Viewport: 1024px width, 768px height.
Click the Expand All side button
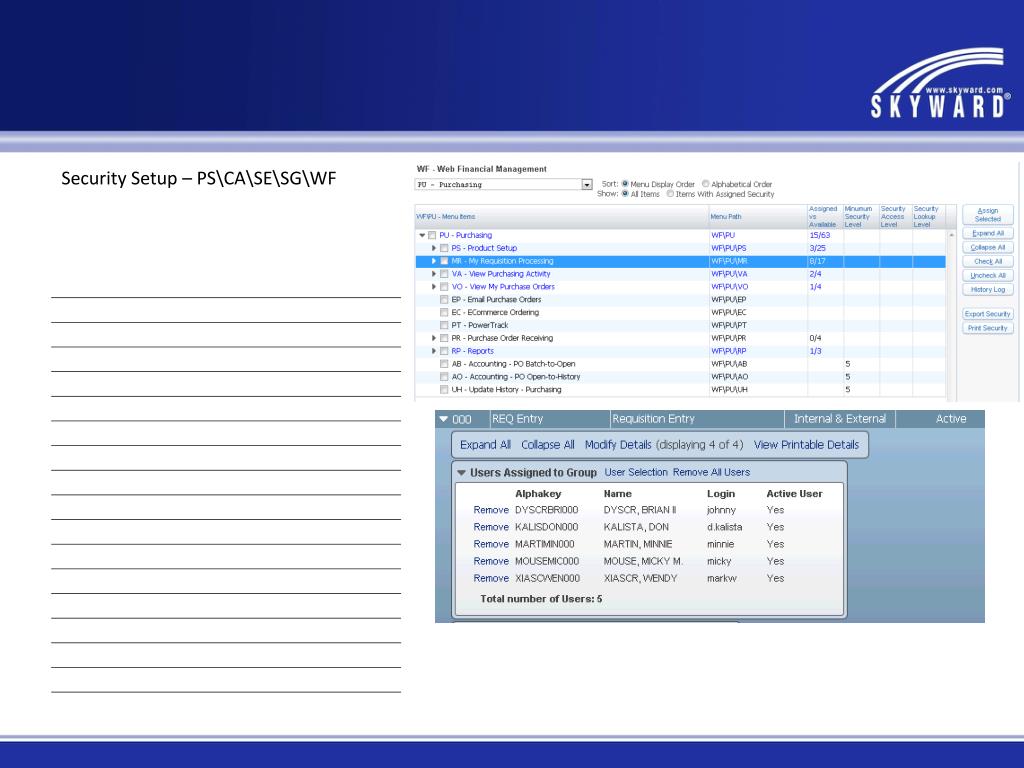click(x=987, y=233)
